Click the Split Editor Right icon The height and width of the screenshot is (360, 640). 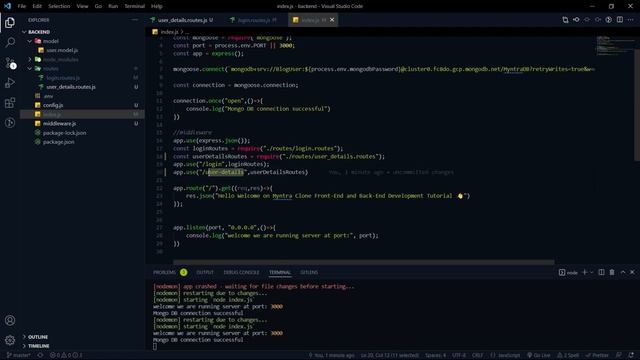coord(620,20)
